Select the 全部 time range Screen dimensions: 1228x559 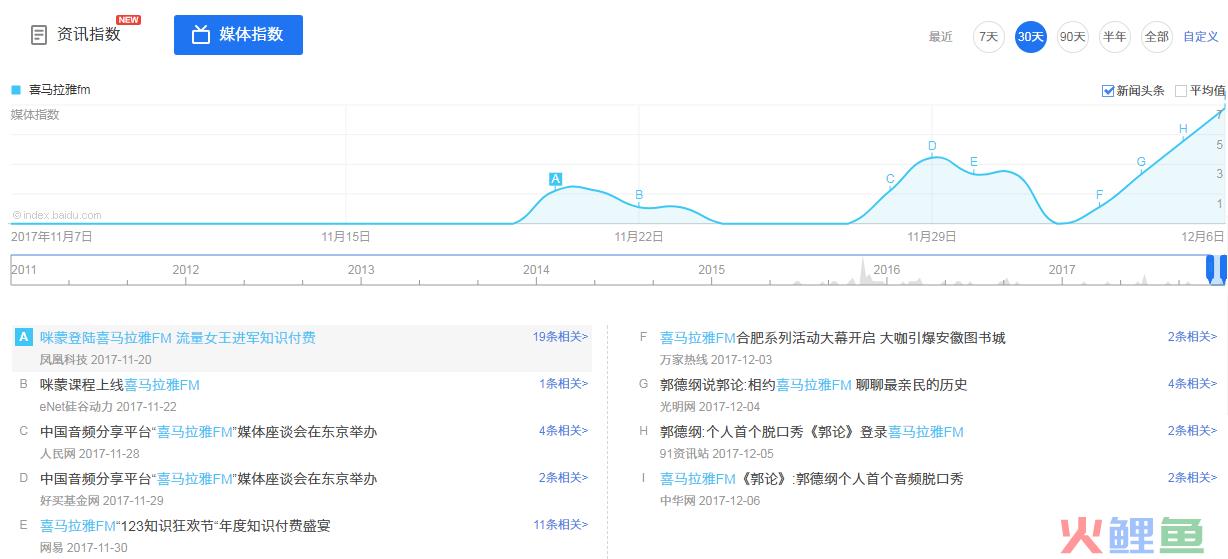(x=1156, y=37)
